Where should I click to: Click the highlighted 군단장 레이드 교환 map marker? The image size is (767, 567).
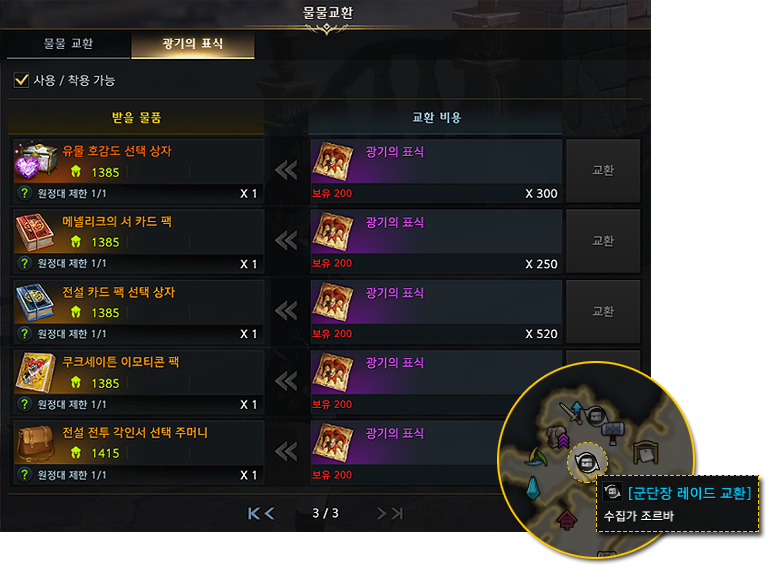pyautogui.click(x=587, y=462)
